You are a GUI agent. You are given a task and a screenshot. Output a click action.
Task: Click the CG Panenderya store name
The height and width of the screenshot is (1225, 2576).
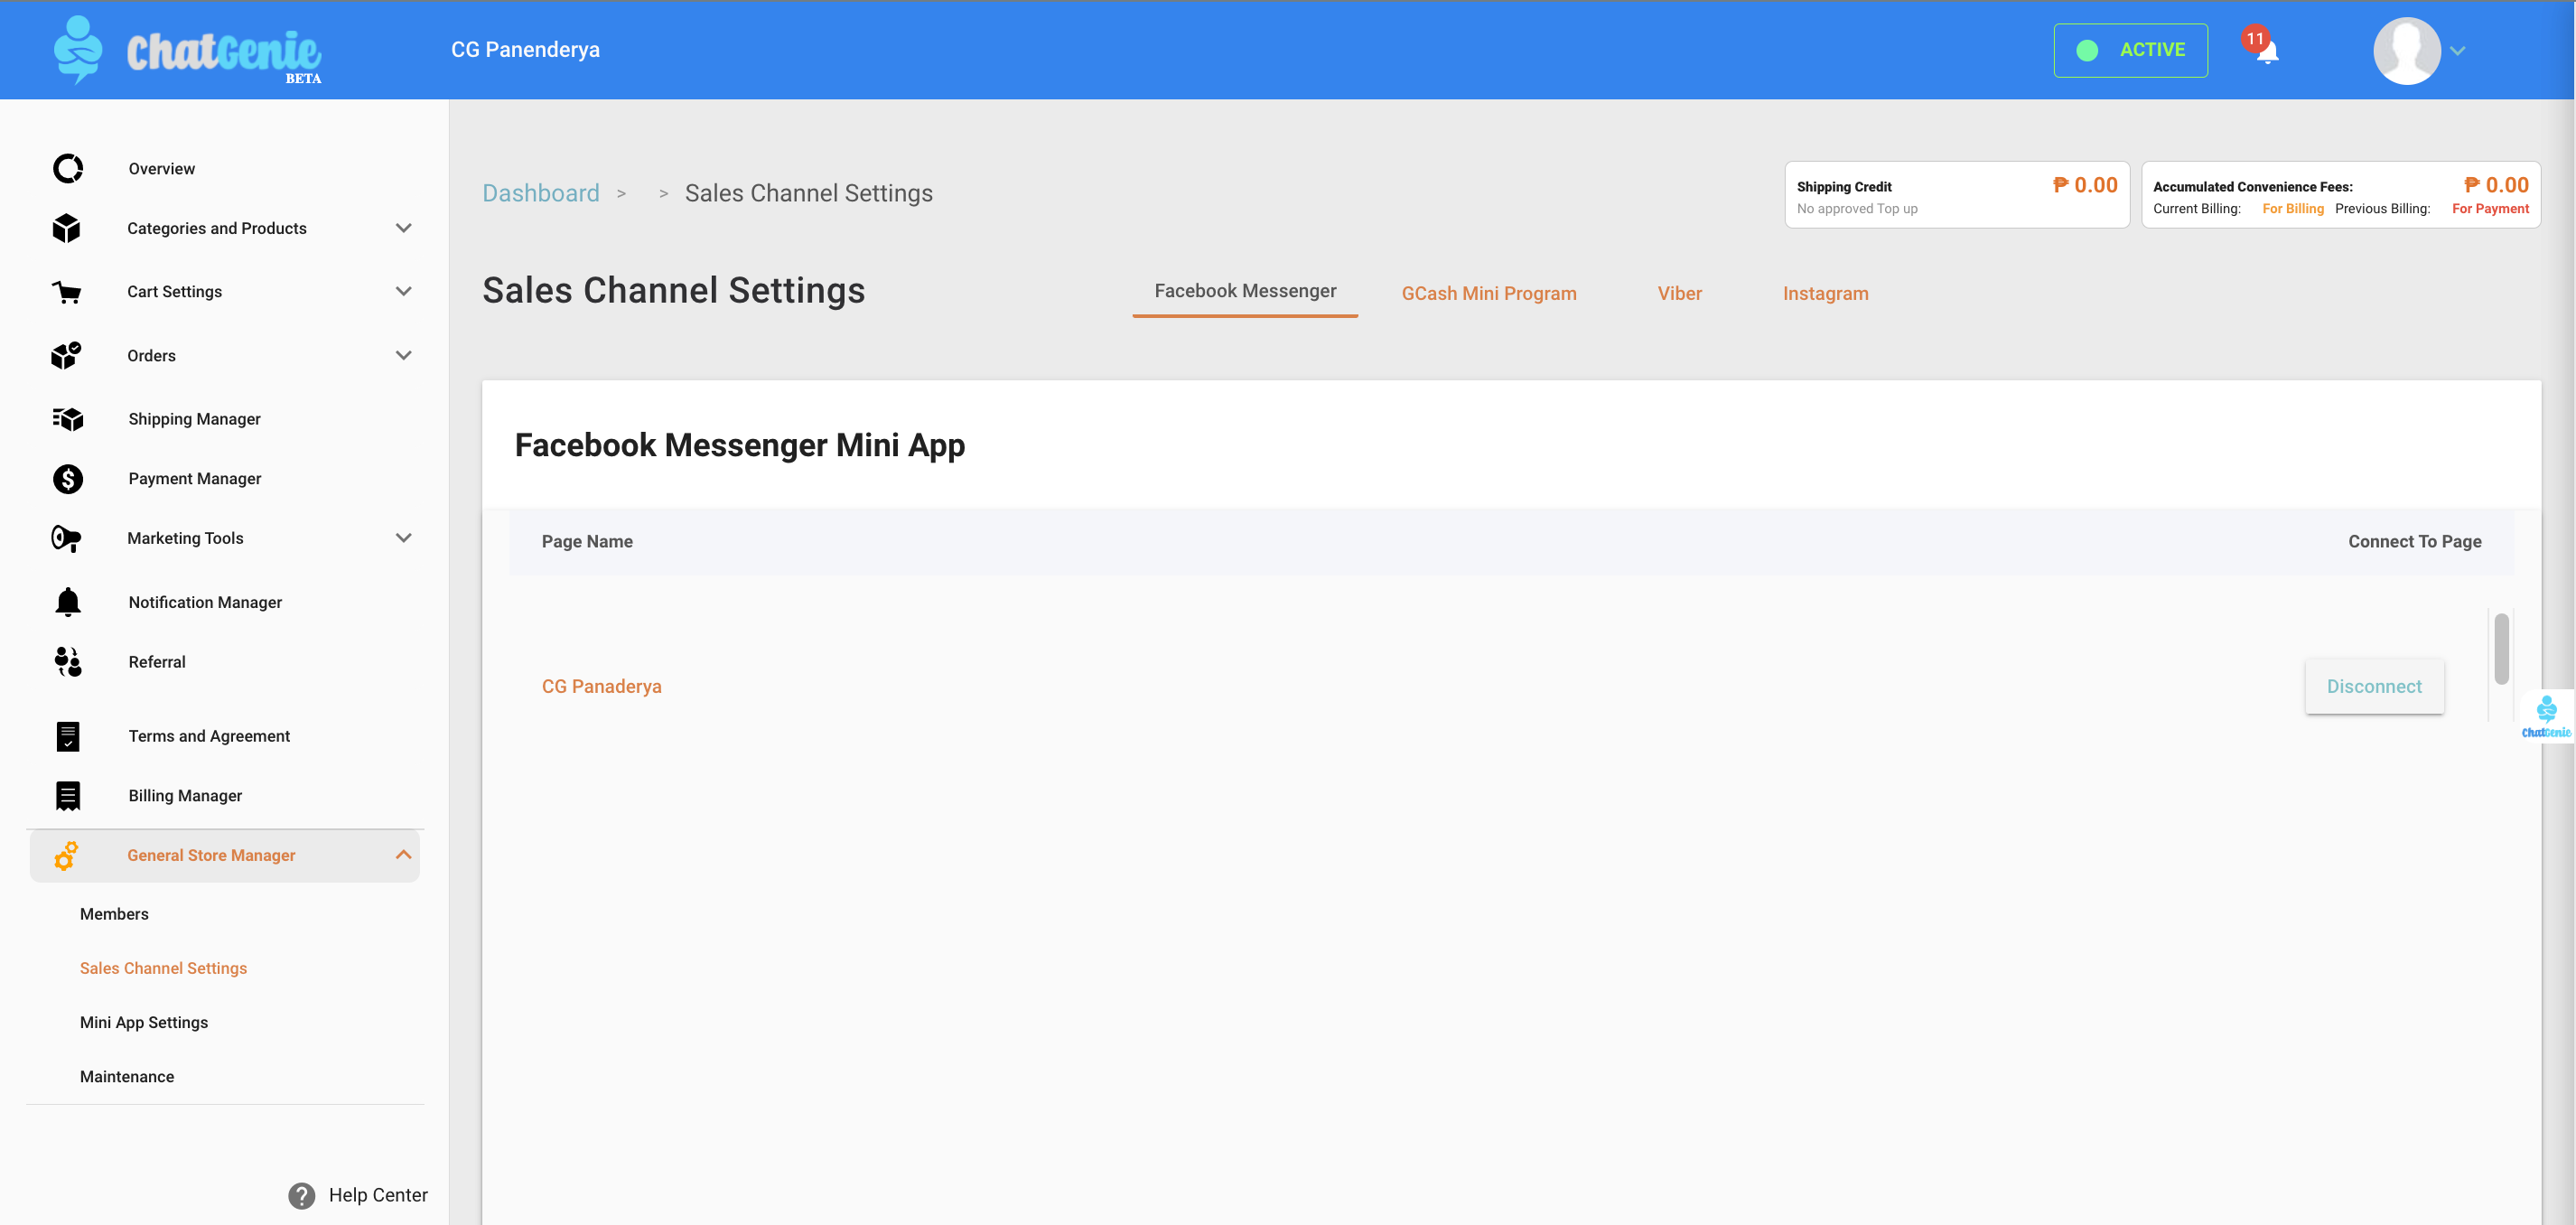[525, 50]
